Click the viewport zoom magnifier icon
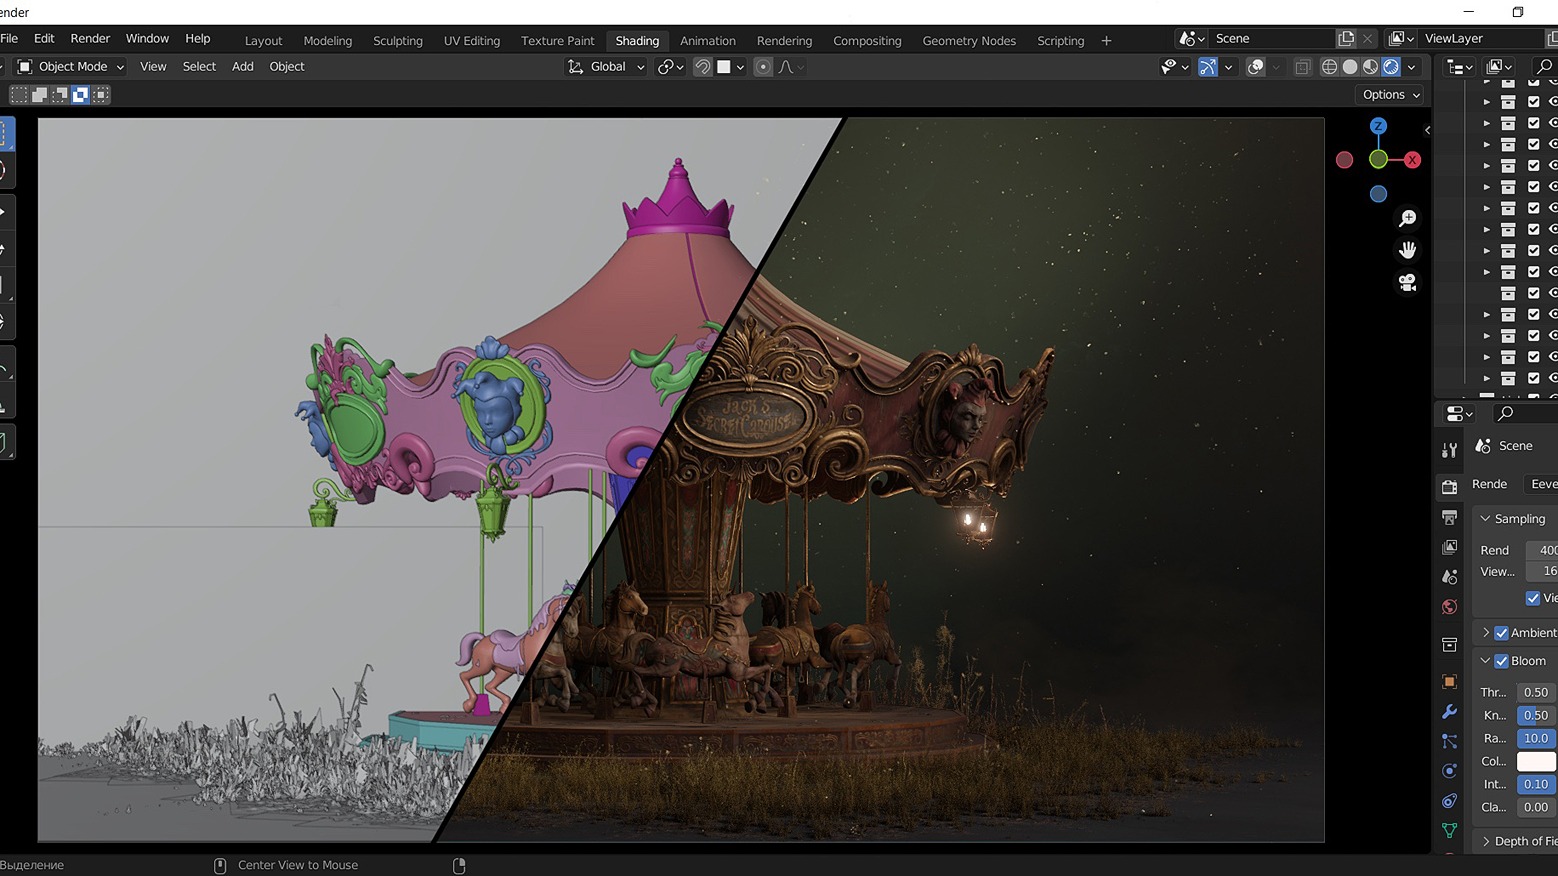This screenshot has height=876, width=1558. 1408,218
